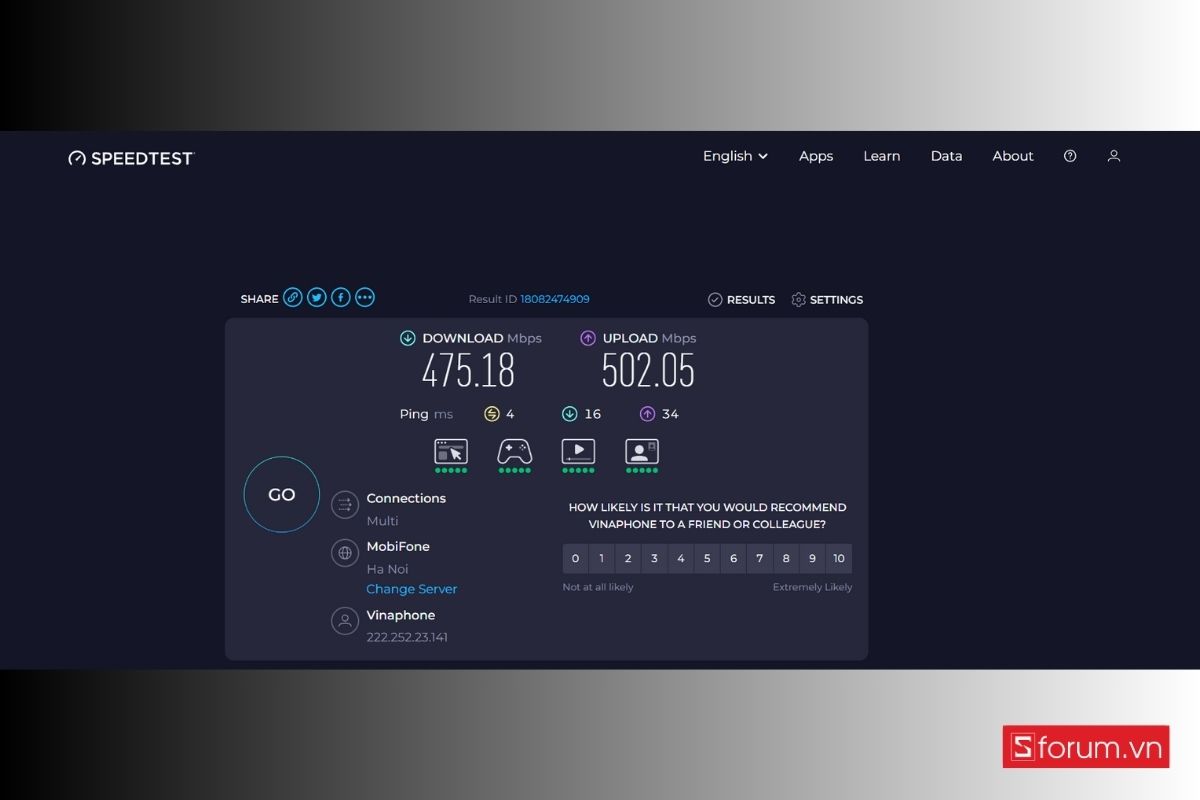The height and width of the screenshot is (800, 1200).
Task: Rate recommendation 8
Action: [x=786, y=559]
